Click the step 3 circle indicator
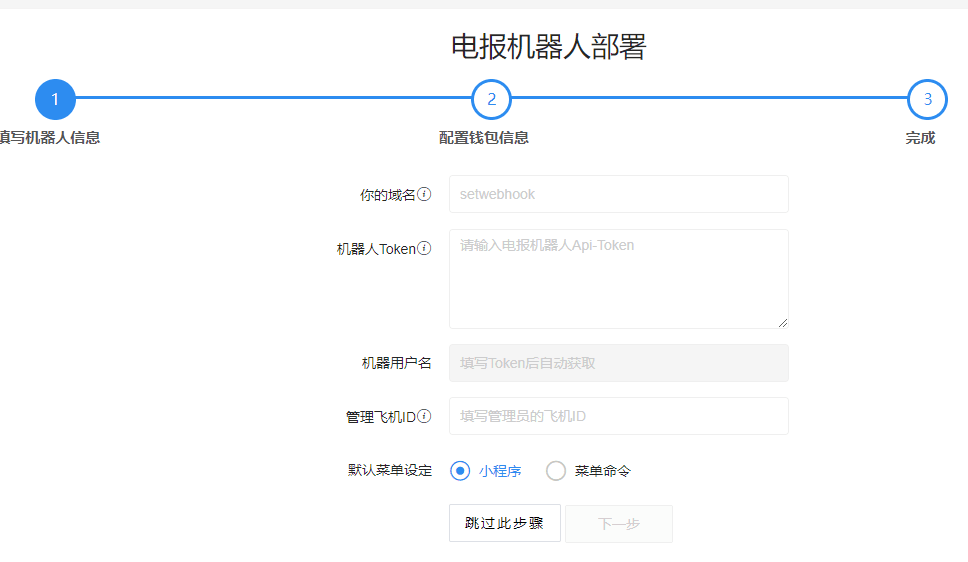This screenshot has width=968, height=562. pyautogui.click(x=927, y=99)
